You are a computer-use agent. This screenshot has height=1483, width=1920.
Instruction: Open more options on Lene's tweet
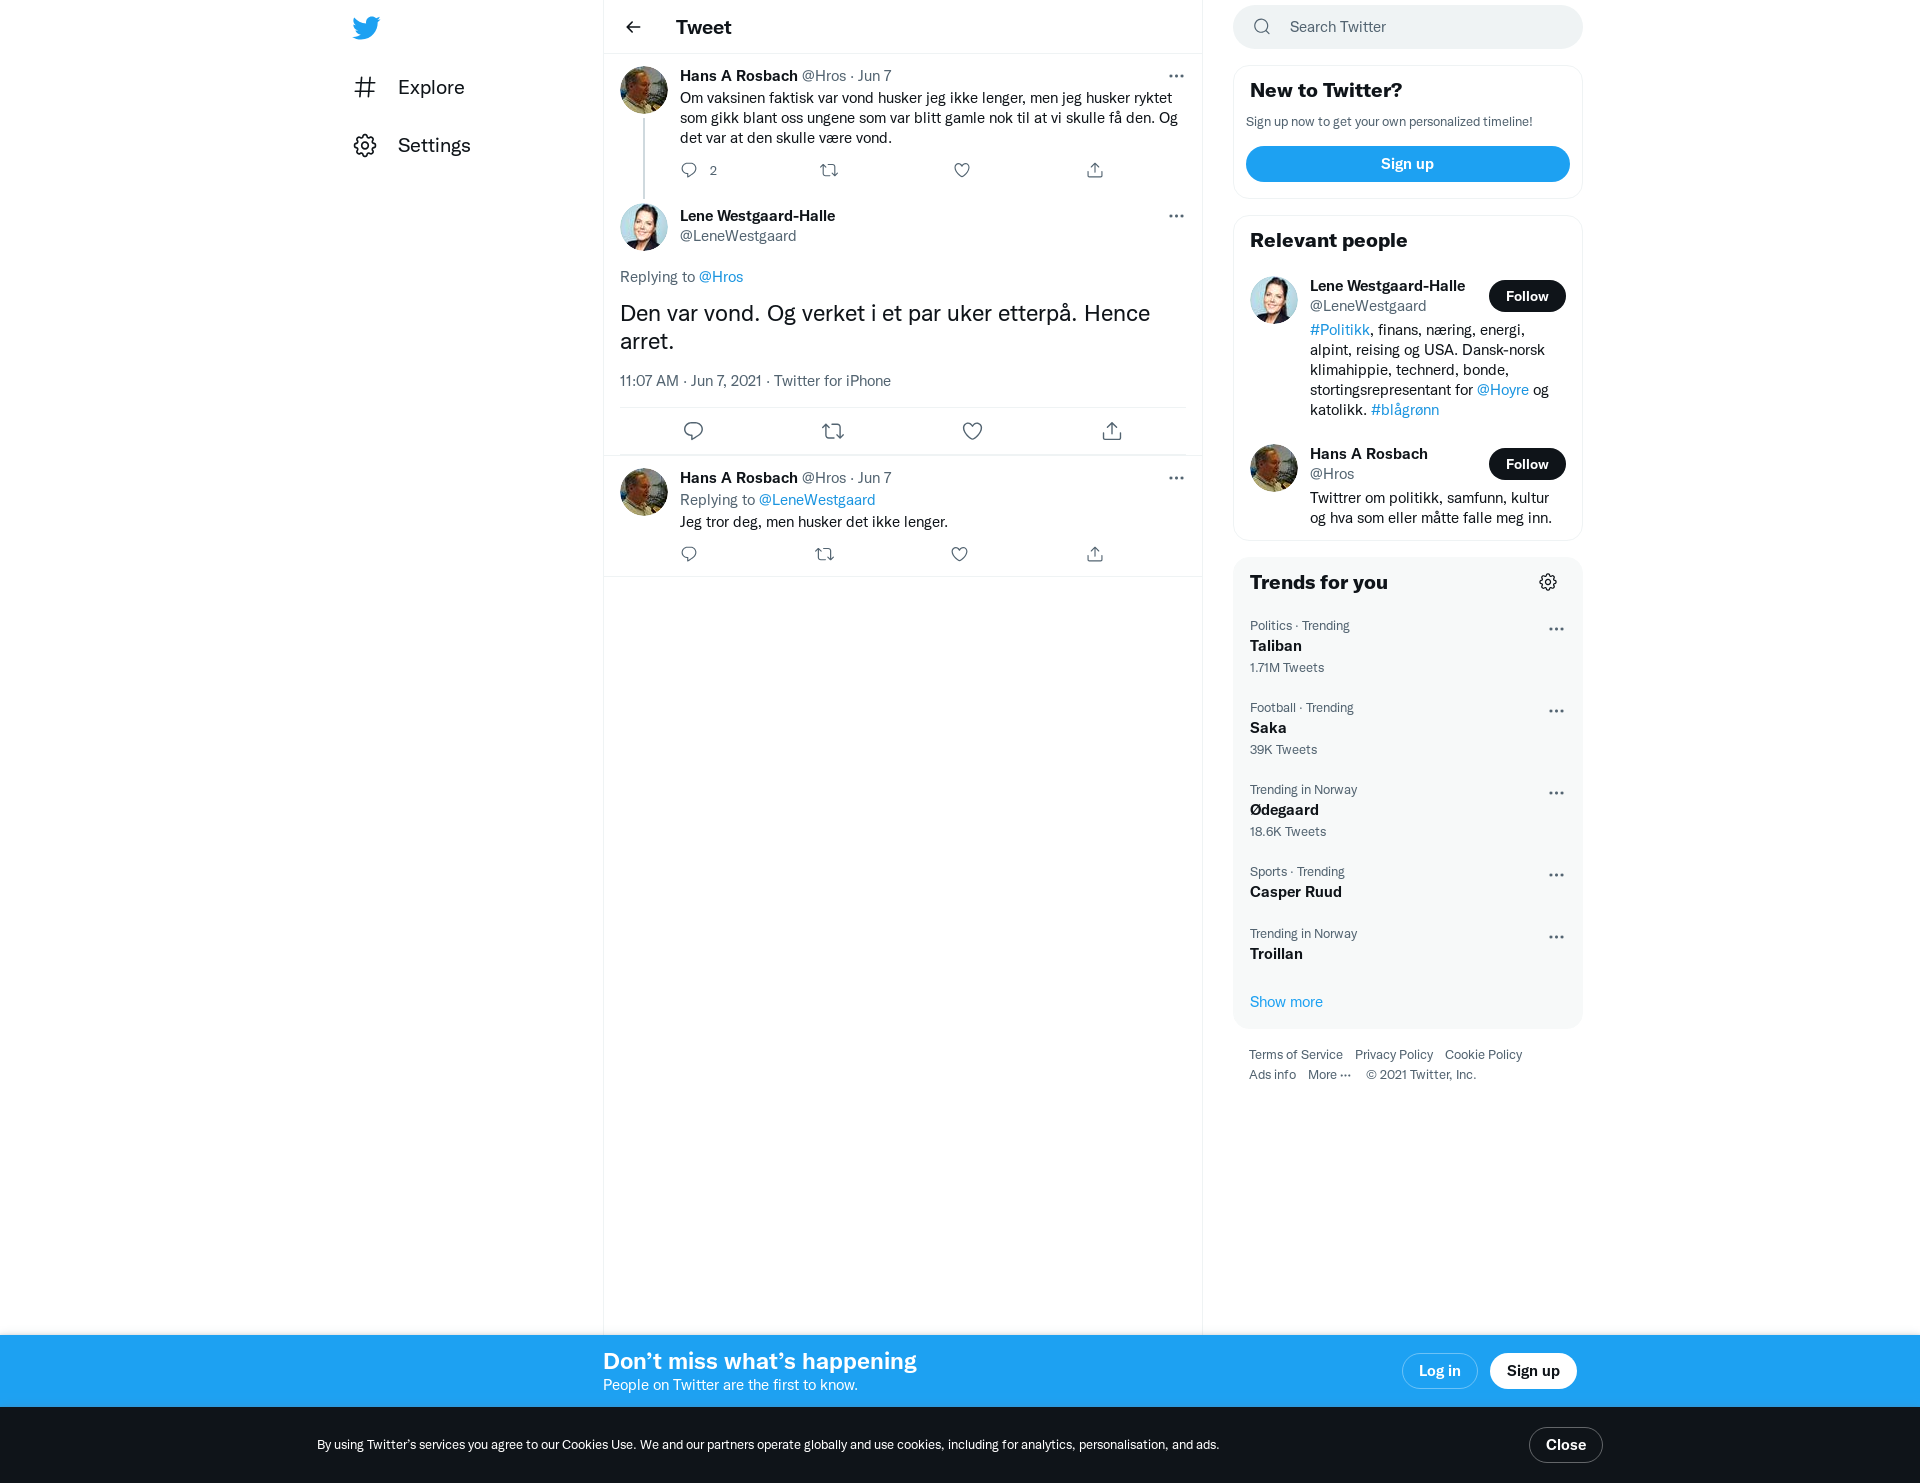[x=1176, y=216]
